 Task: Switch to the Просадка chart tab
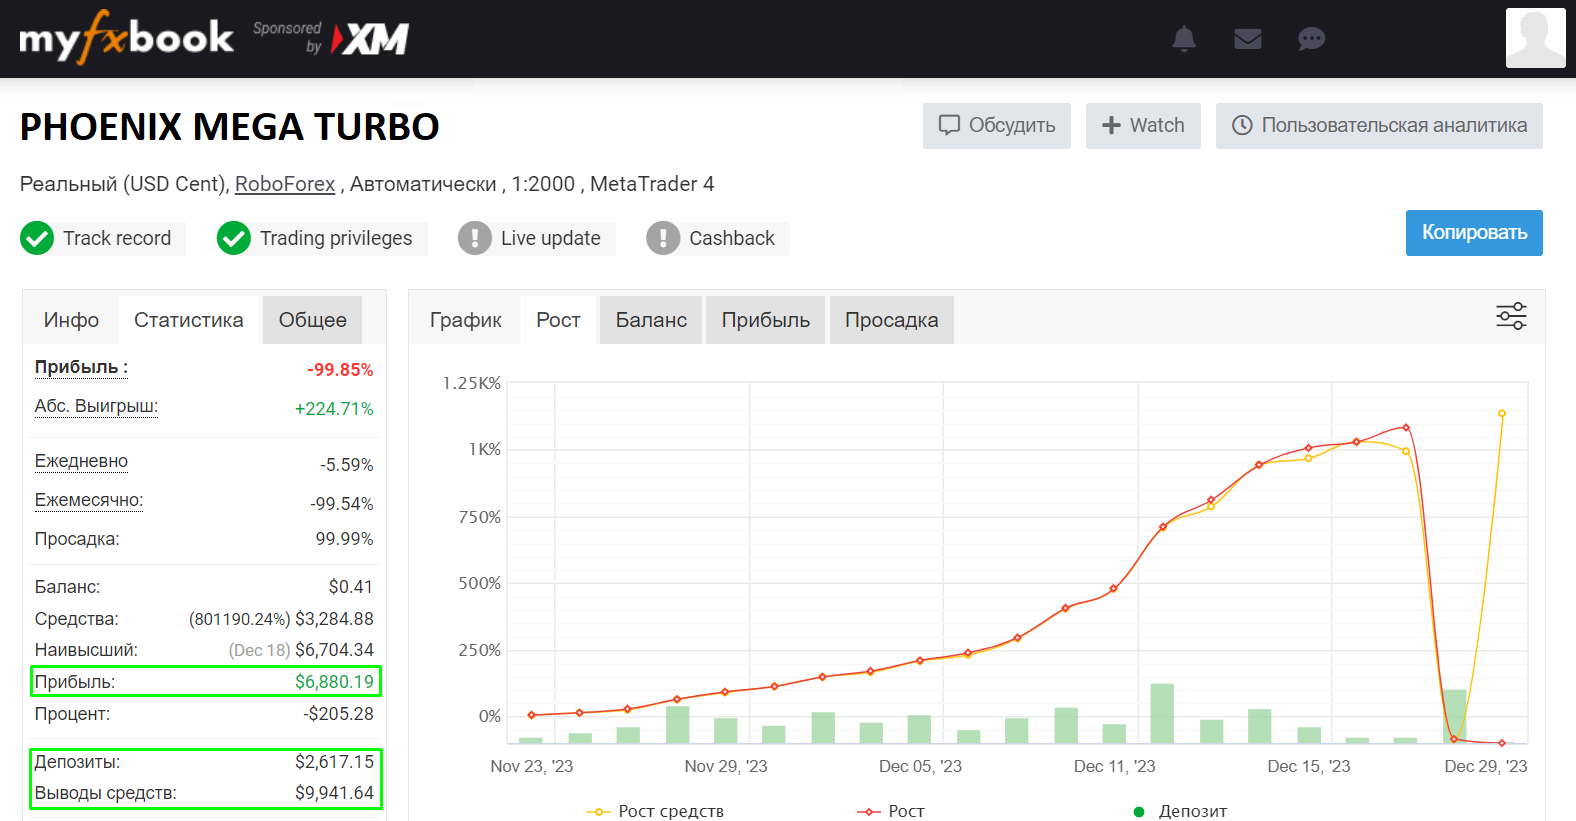pos(892,320)
